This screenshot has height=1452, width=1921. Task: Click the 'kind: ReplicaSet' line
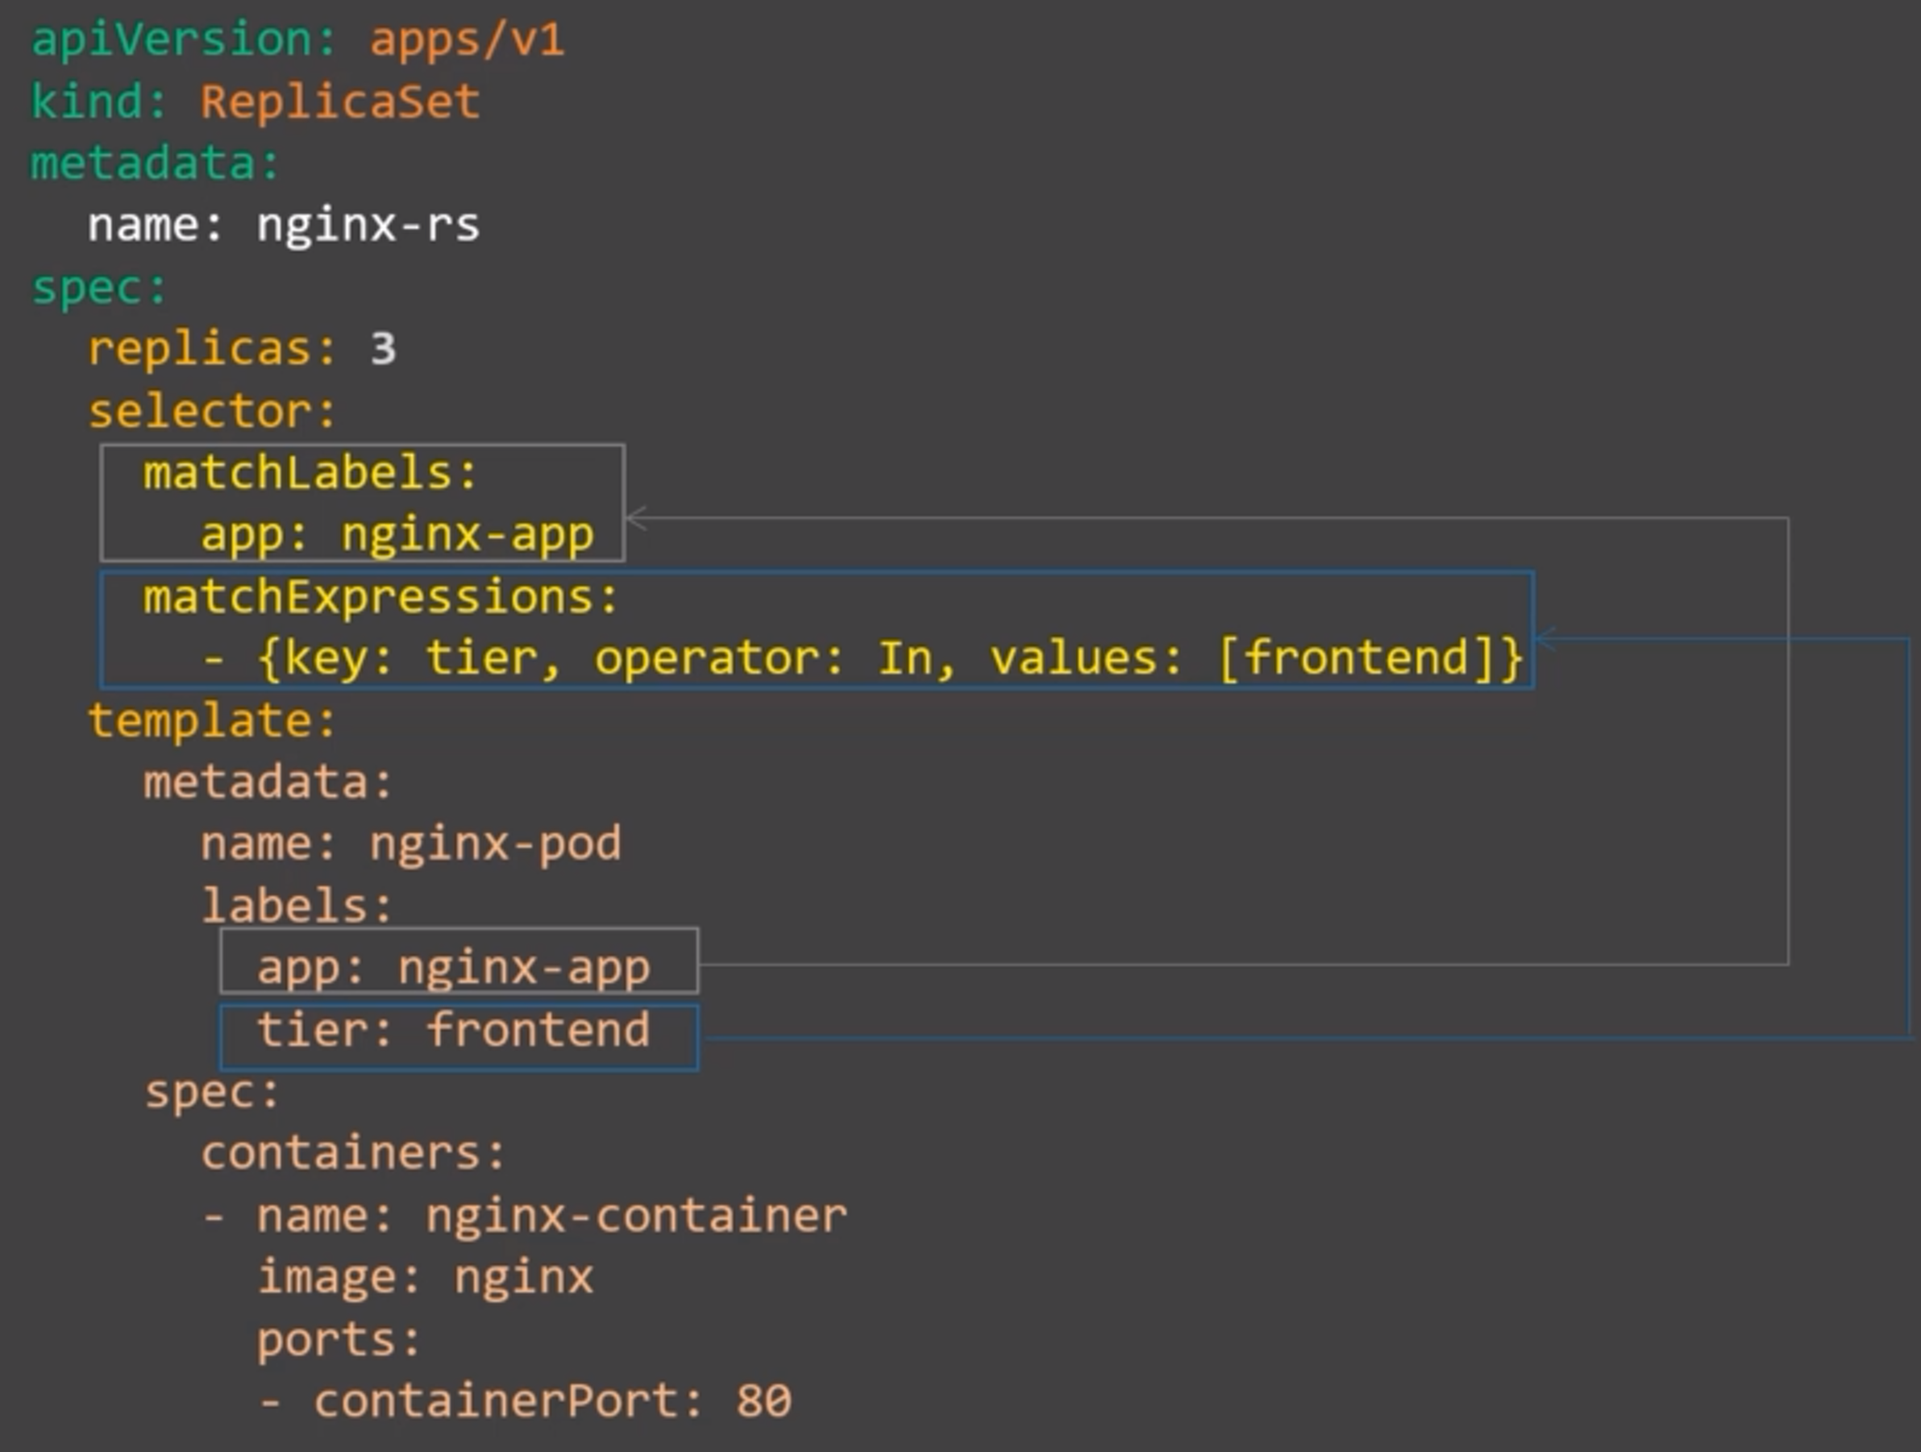click(x=255, y=102)
